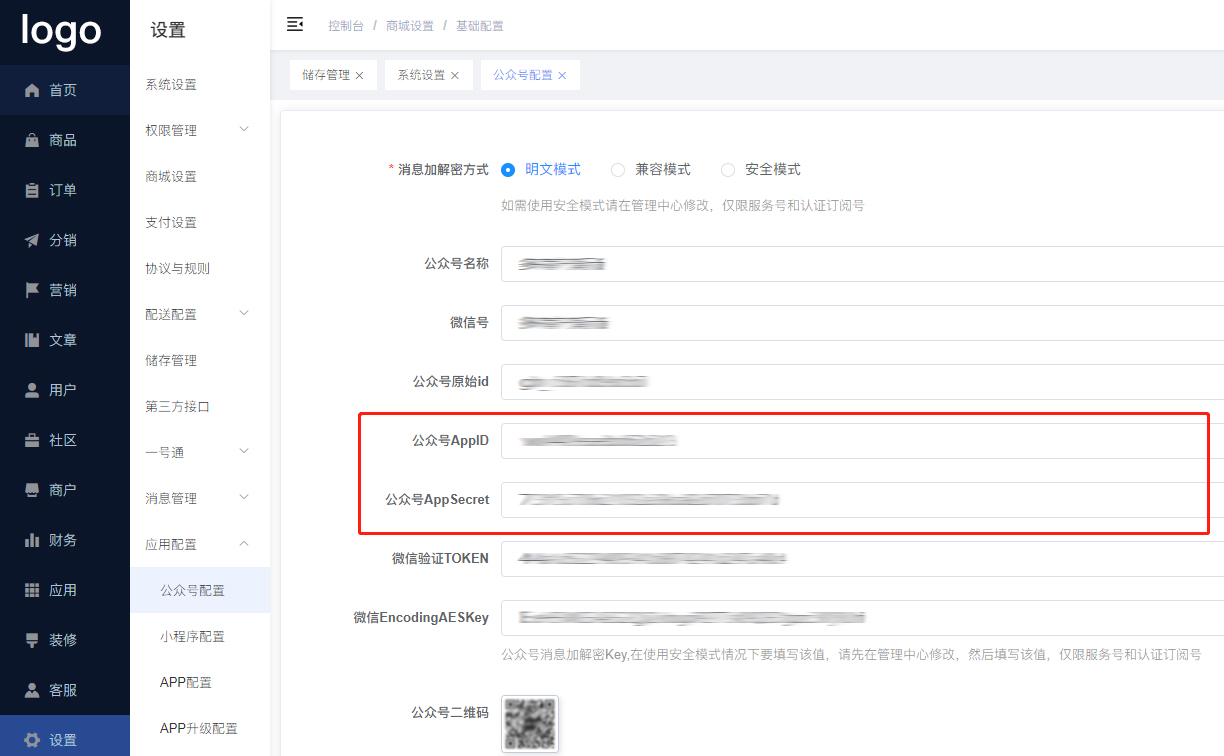Choose 安全模式 radio option

point(728,170)
